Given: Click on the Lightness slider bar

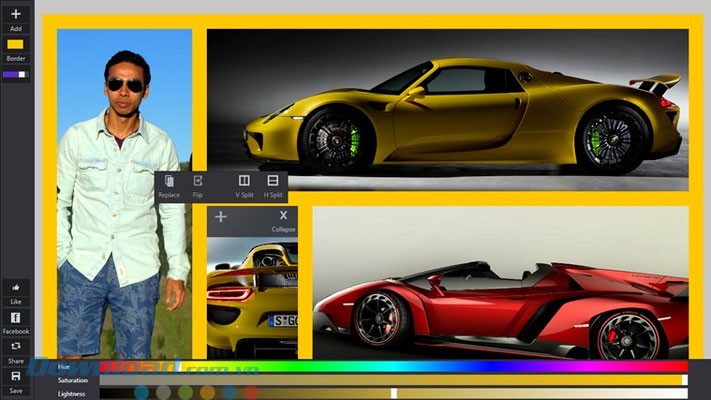Looking at the screenshot, I should coord(390,393).
